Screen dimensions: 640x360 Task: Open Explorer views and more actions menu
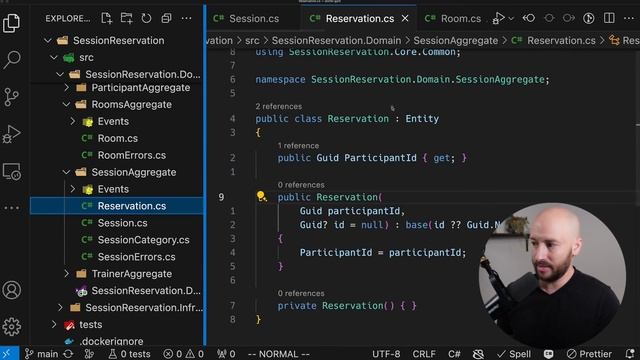coord(187,18)
